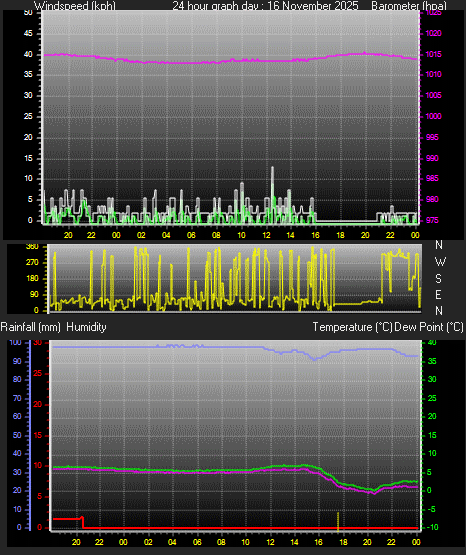Click the 45 windspeed scale value

click(28, 33)
